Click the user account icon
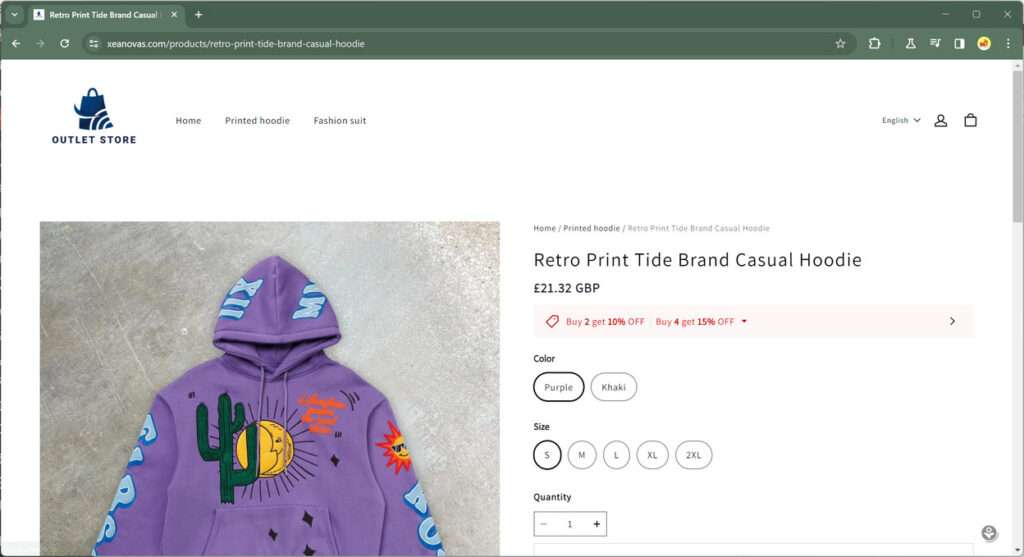1024x557 pixels. (x=940, y=120)
